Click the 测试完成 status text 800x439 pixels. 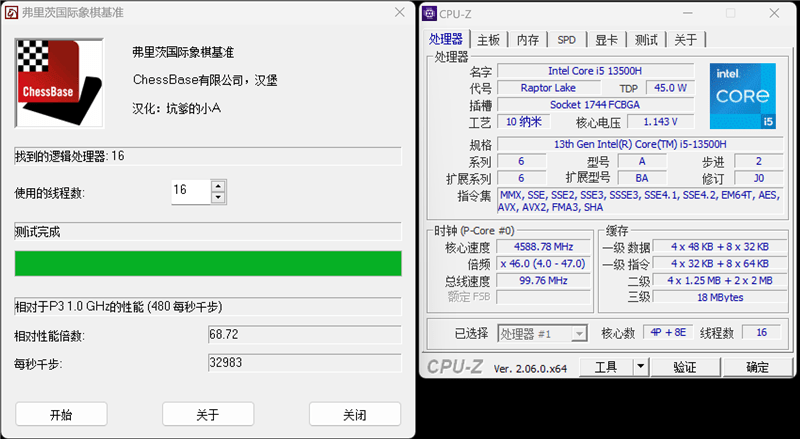(37, 232)
